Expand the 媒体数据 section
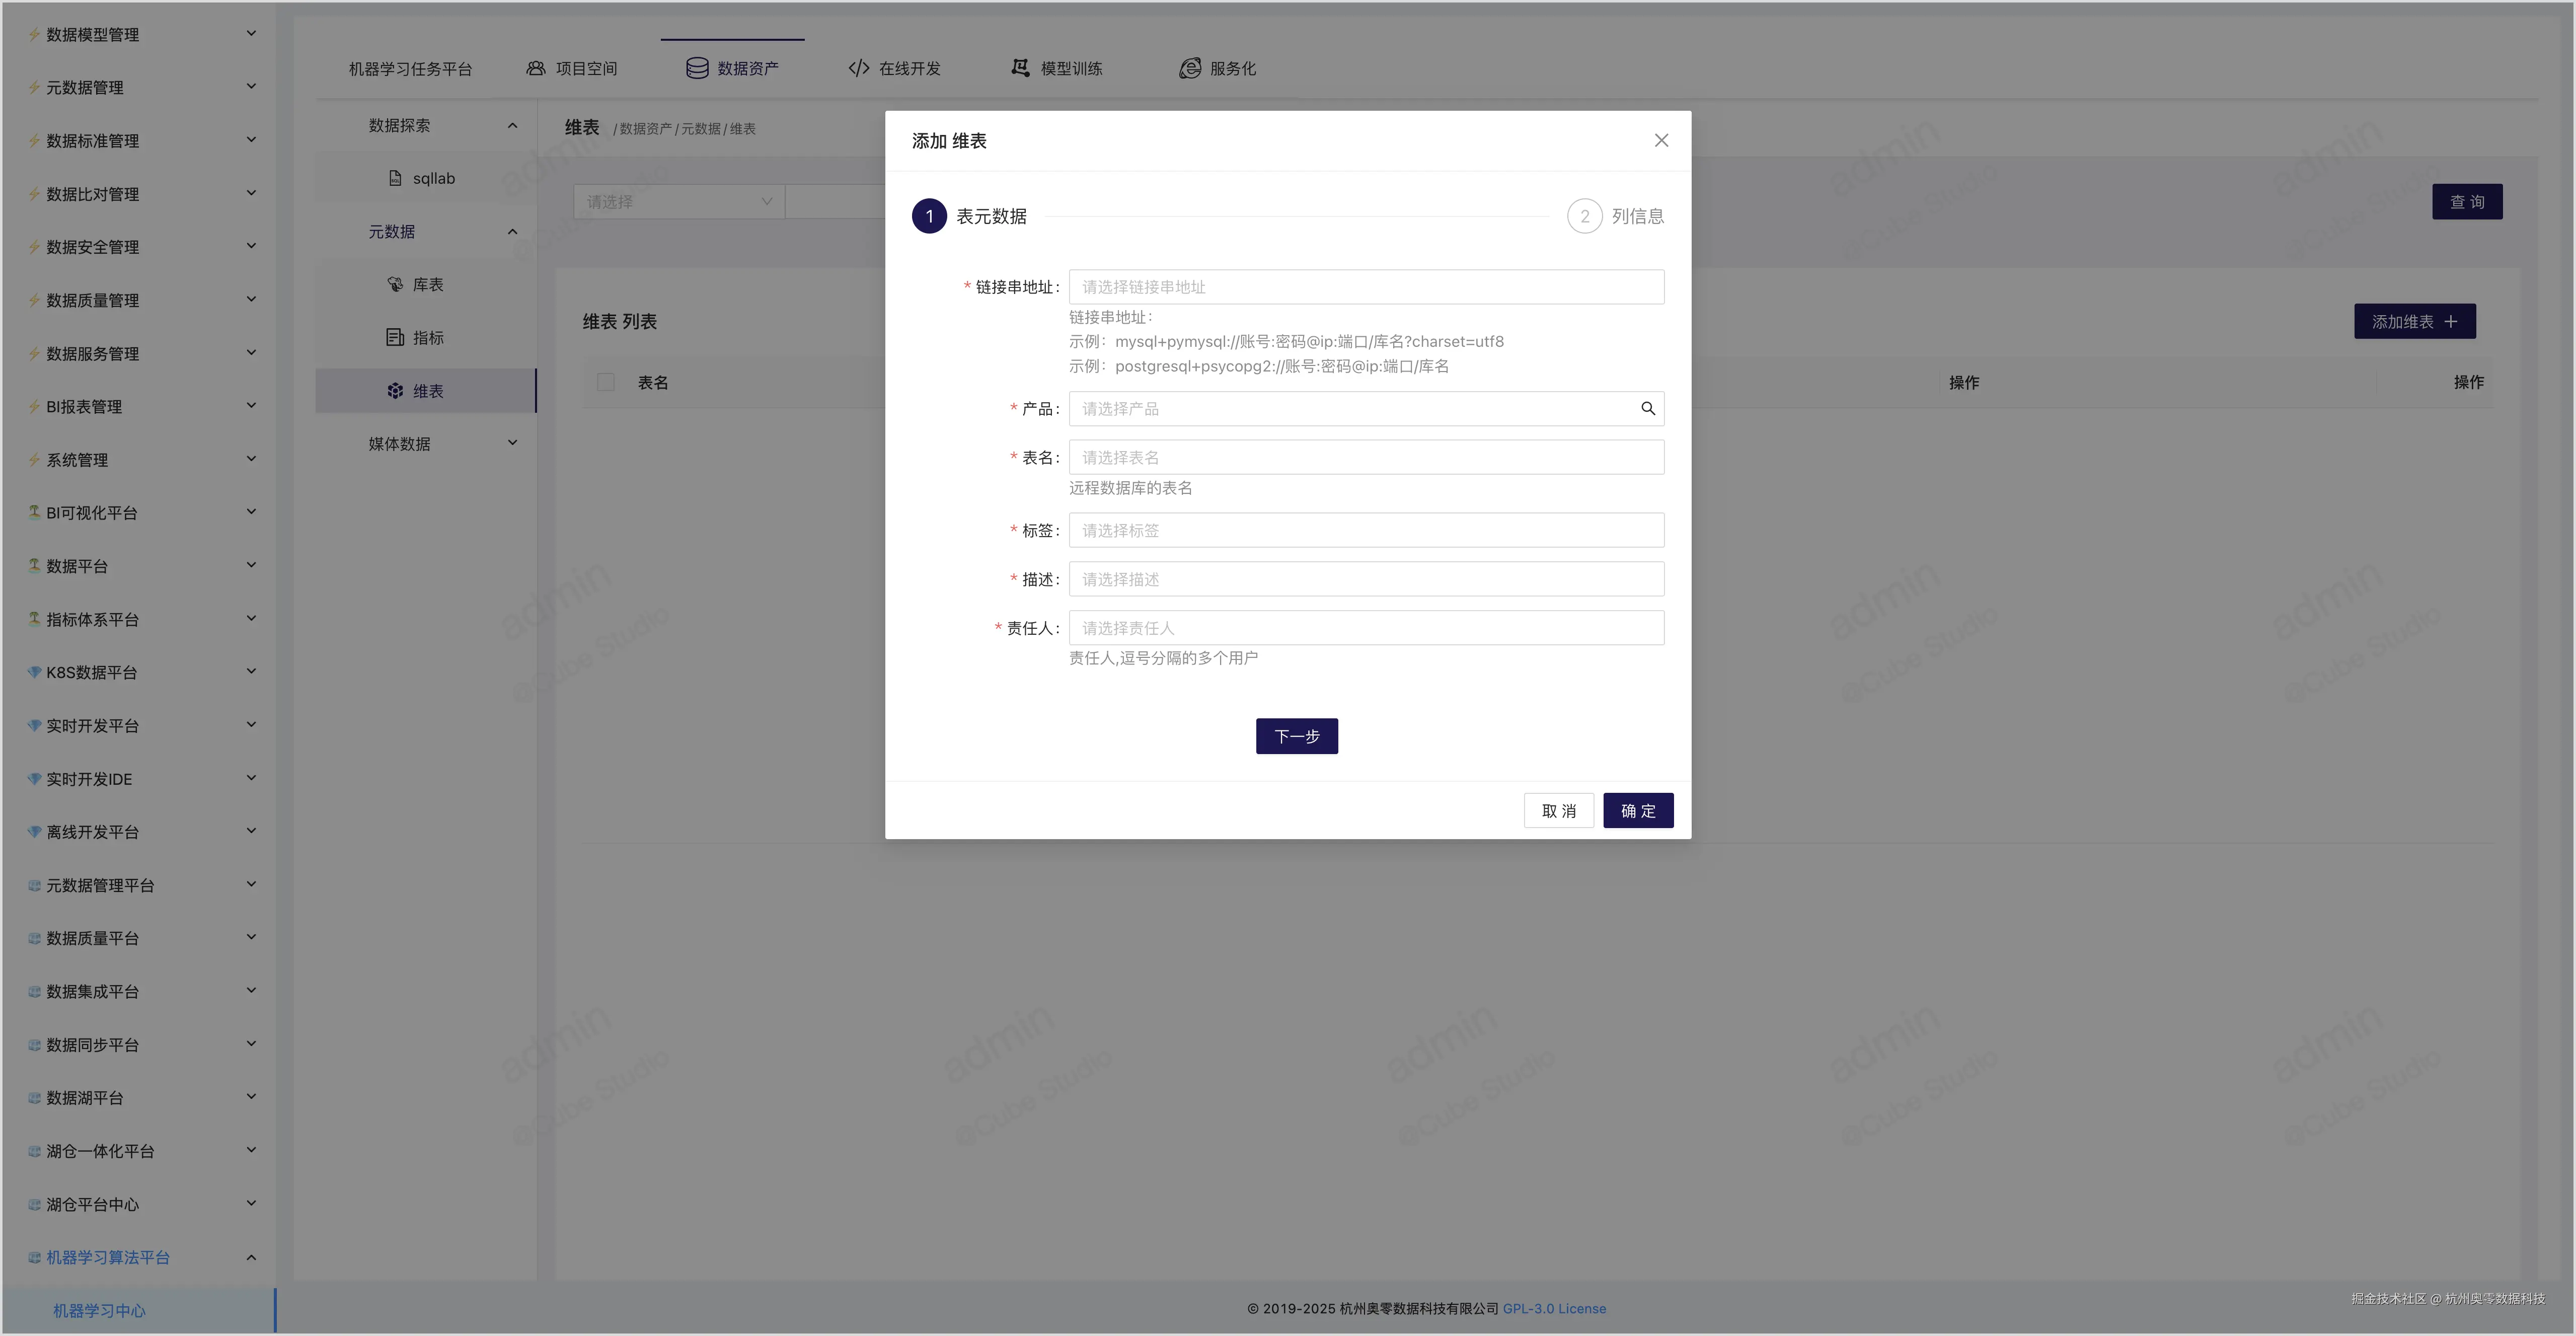The image size is (2576, 1336). pyautogui.click(x=512, y=442)
